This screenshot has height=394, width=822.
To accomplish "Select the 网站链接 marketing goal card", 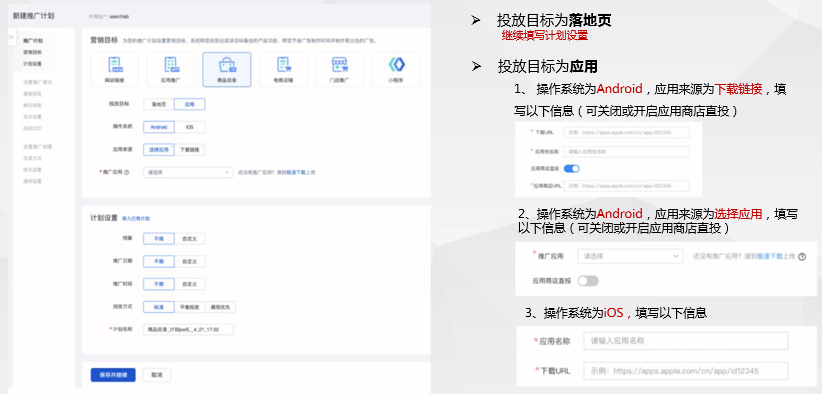I will tap(114, 69).
